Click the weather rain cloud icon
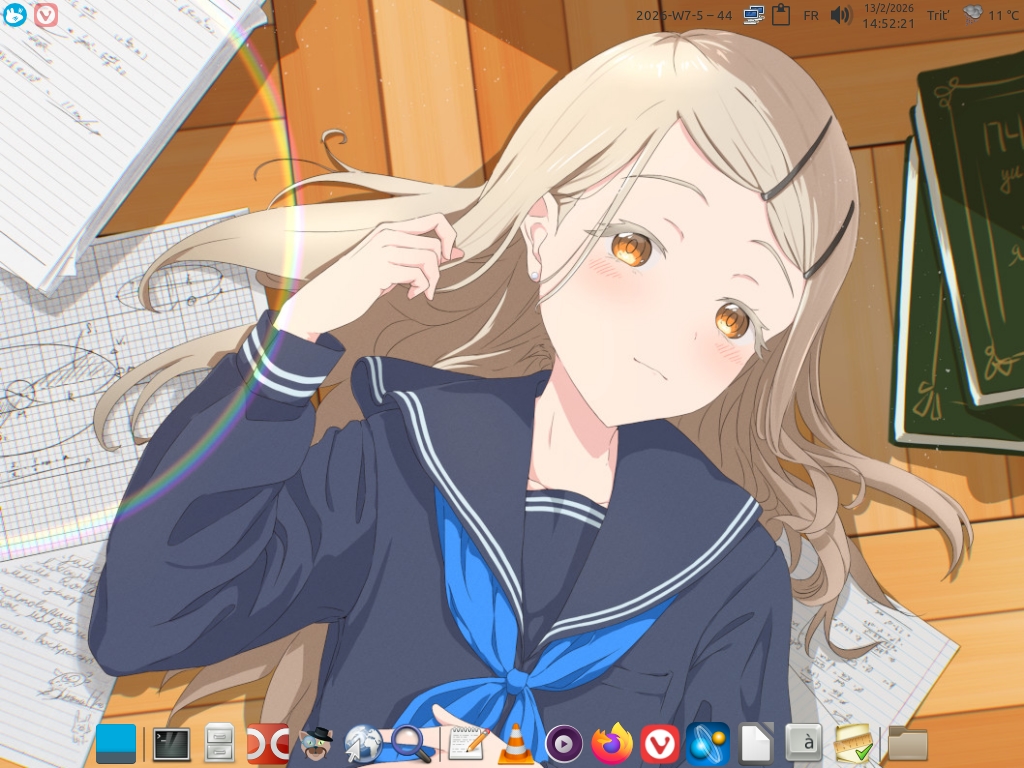Screen dimensions: 1024x768 click(972, 14)
